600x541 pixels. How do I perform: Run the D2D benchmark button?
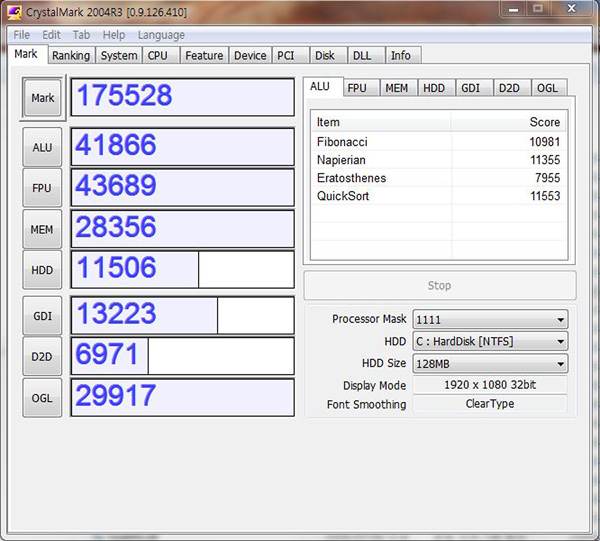point(42,356)
